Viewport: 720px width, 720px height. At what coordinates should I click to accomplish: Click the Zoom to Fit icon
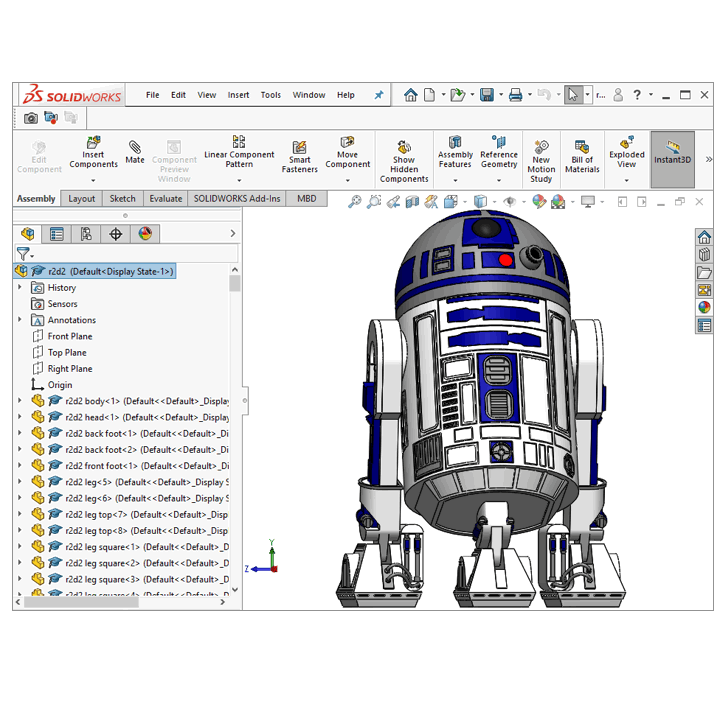coord(354,202)
